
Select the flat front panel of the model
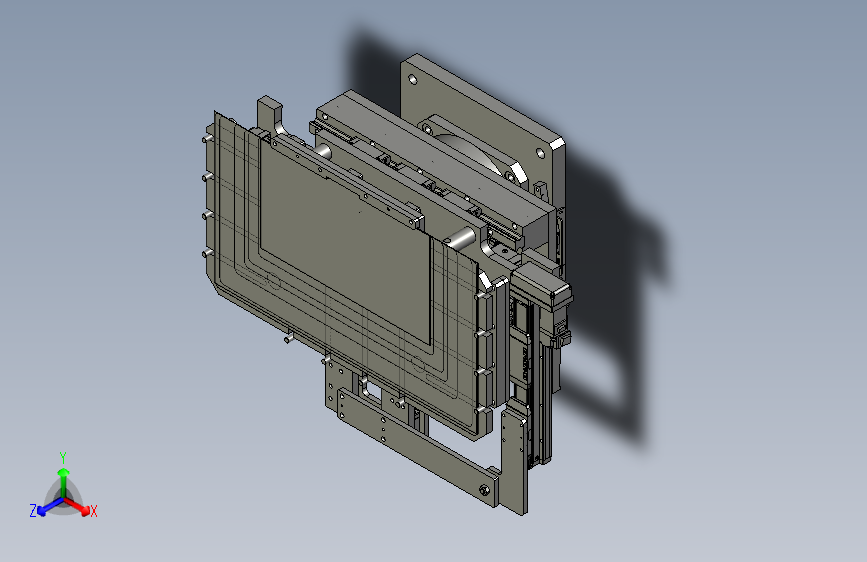(346, 241)
